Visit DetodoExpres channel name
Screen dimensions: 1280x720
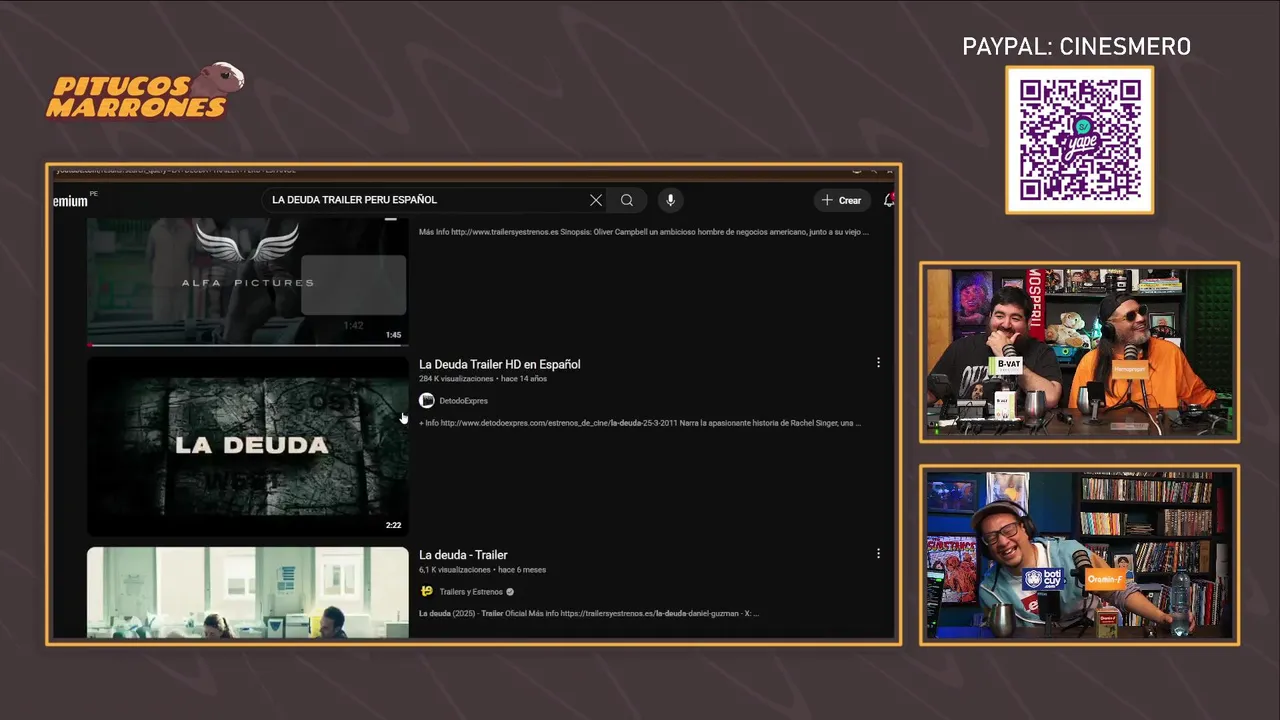(x=464, y=401)
